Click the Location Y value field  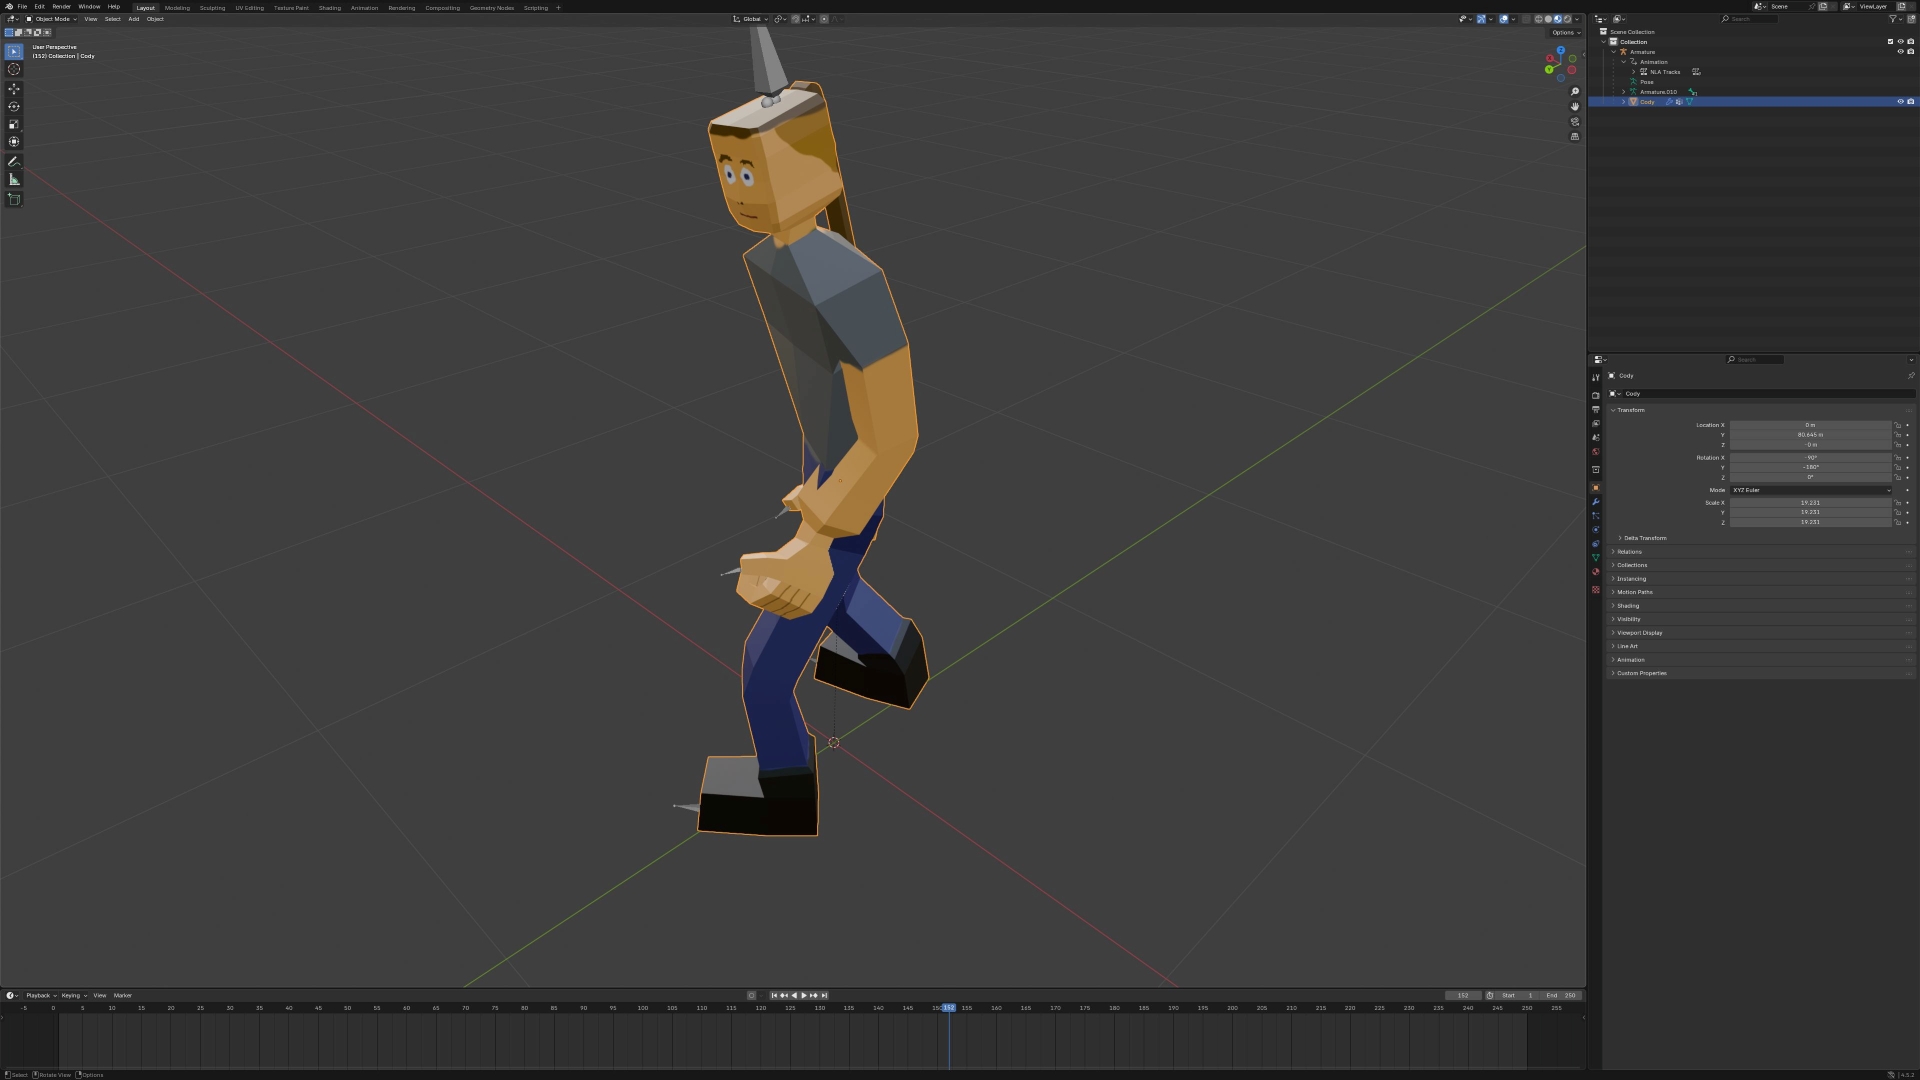pyautogui.click(x=1810, y=435)
